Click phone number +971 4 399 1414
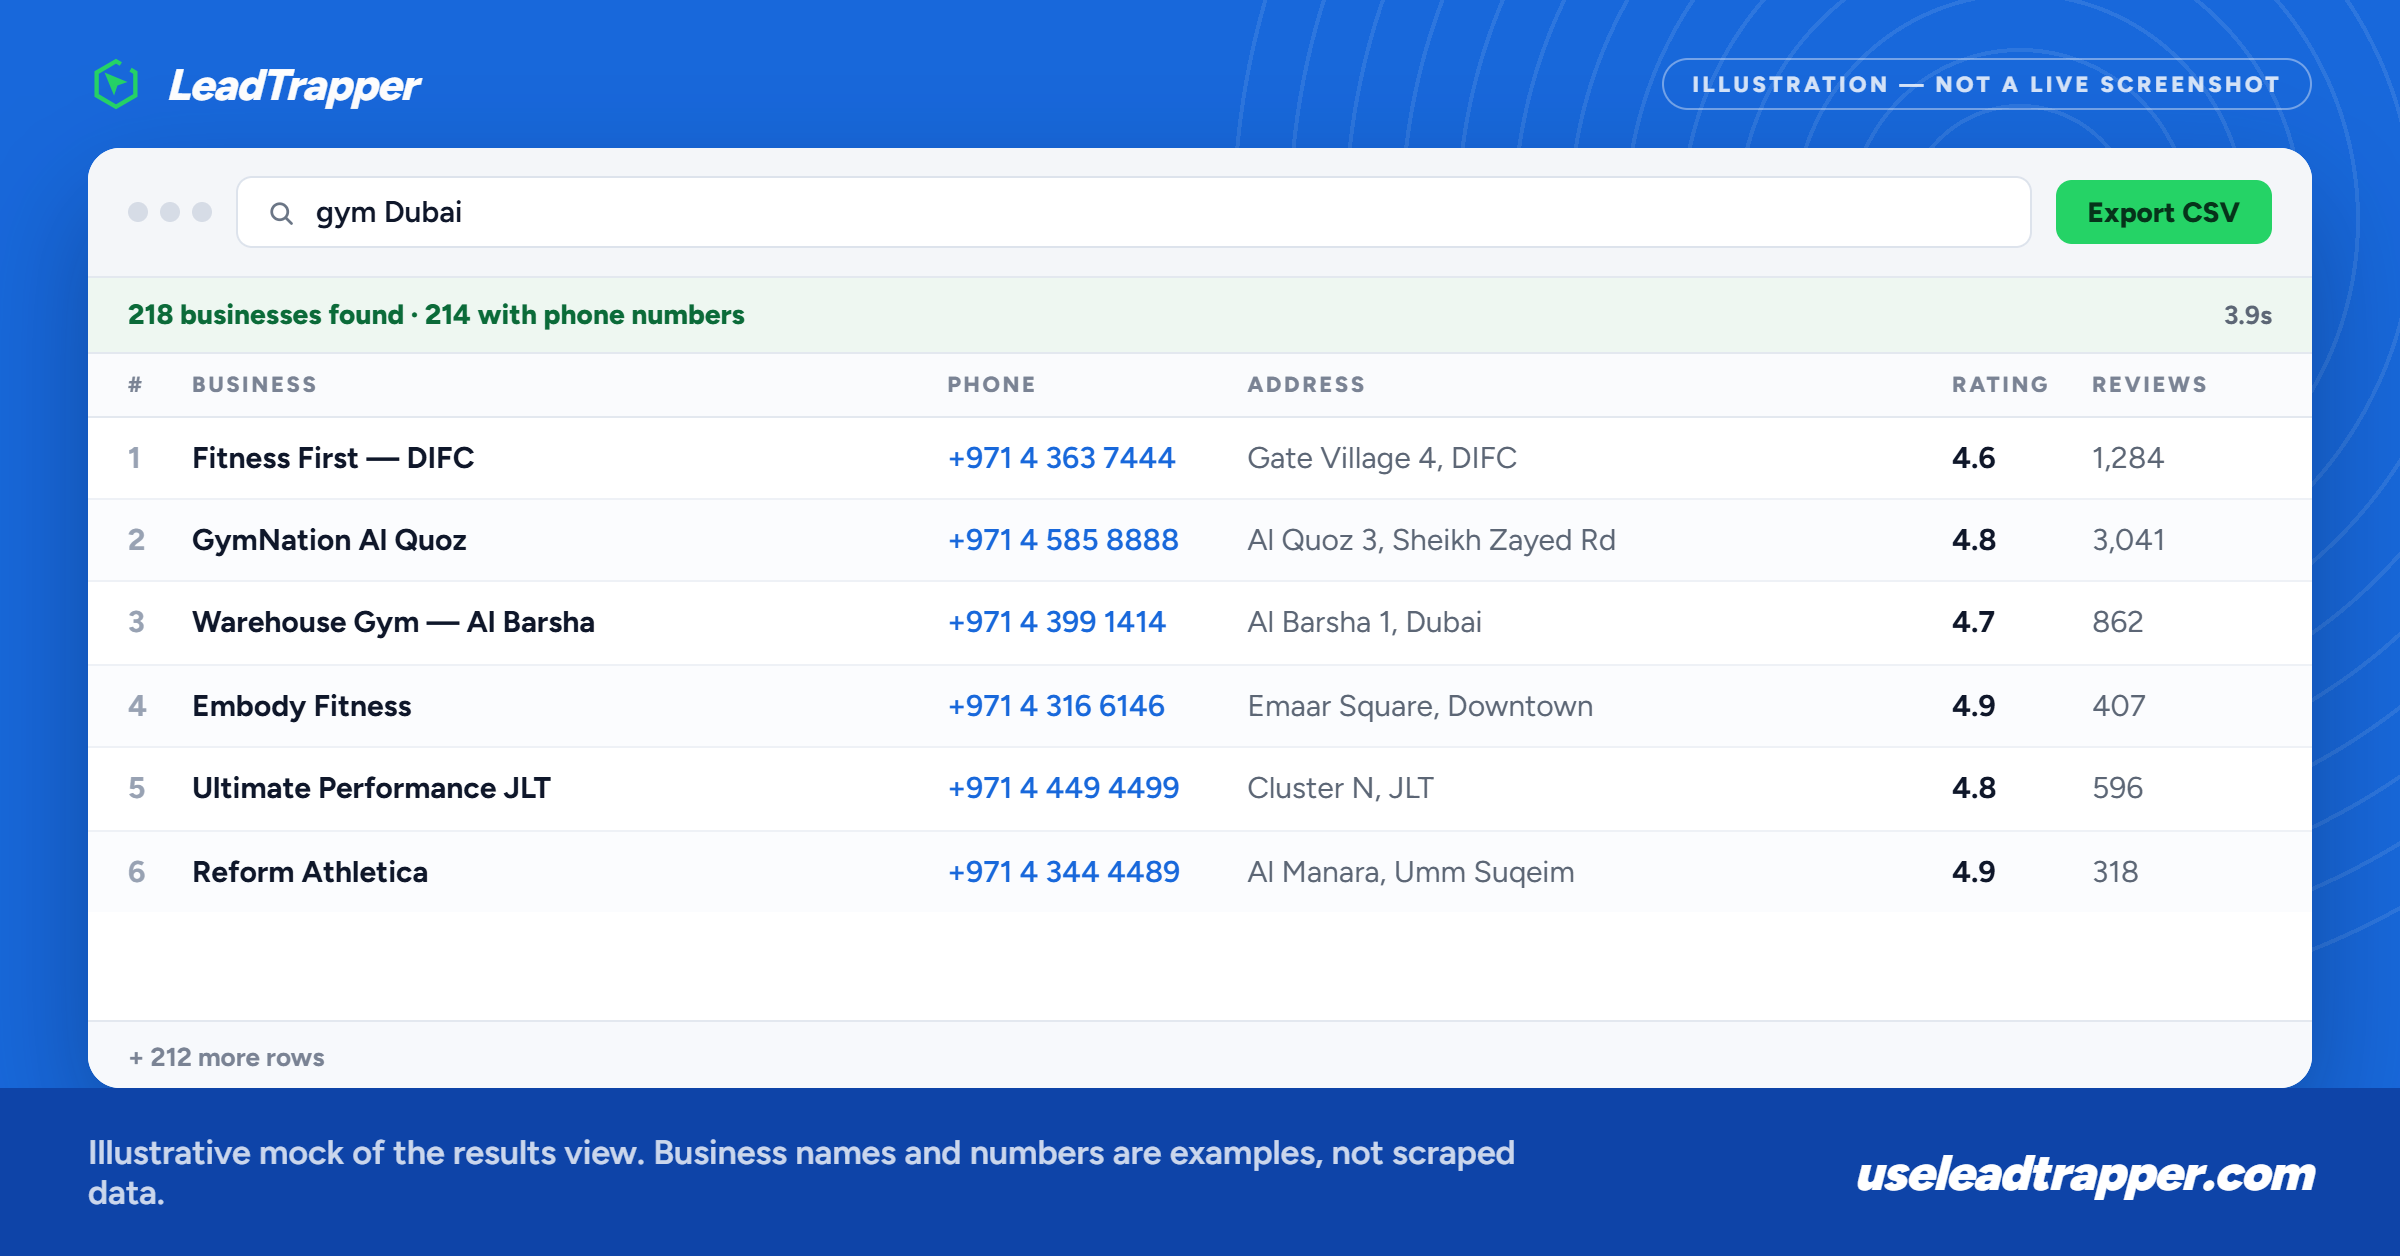 1056,622
